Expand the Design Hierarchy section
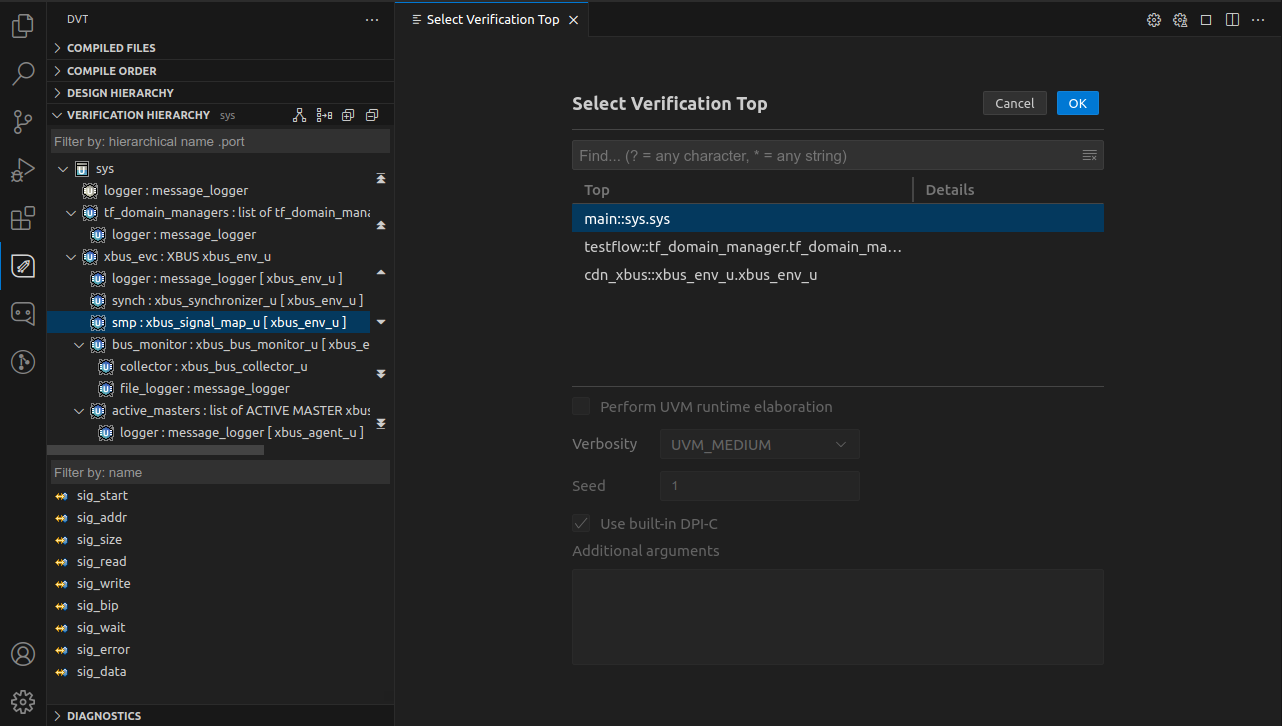Screen dimensions: 1282x726 pyautogui.click(x=221, y=93)
